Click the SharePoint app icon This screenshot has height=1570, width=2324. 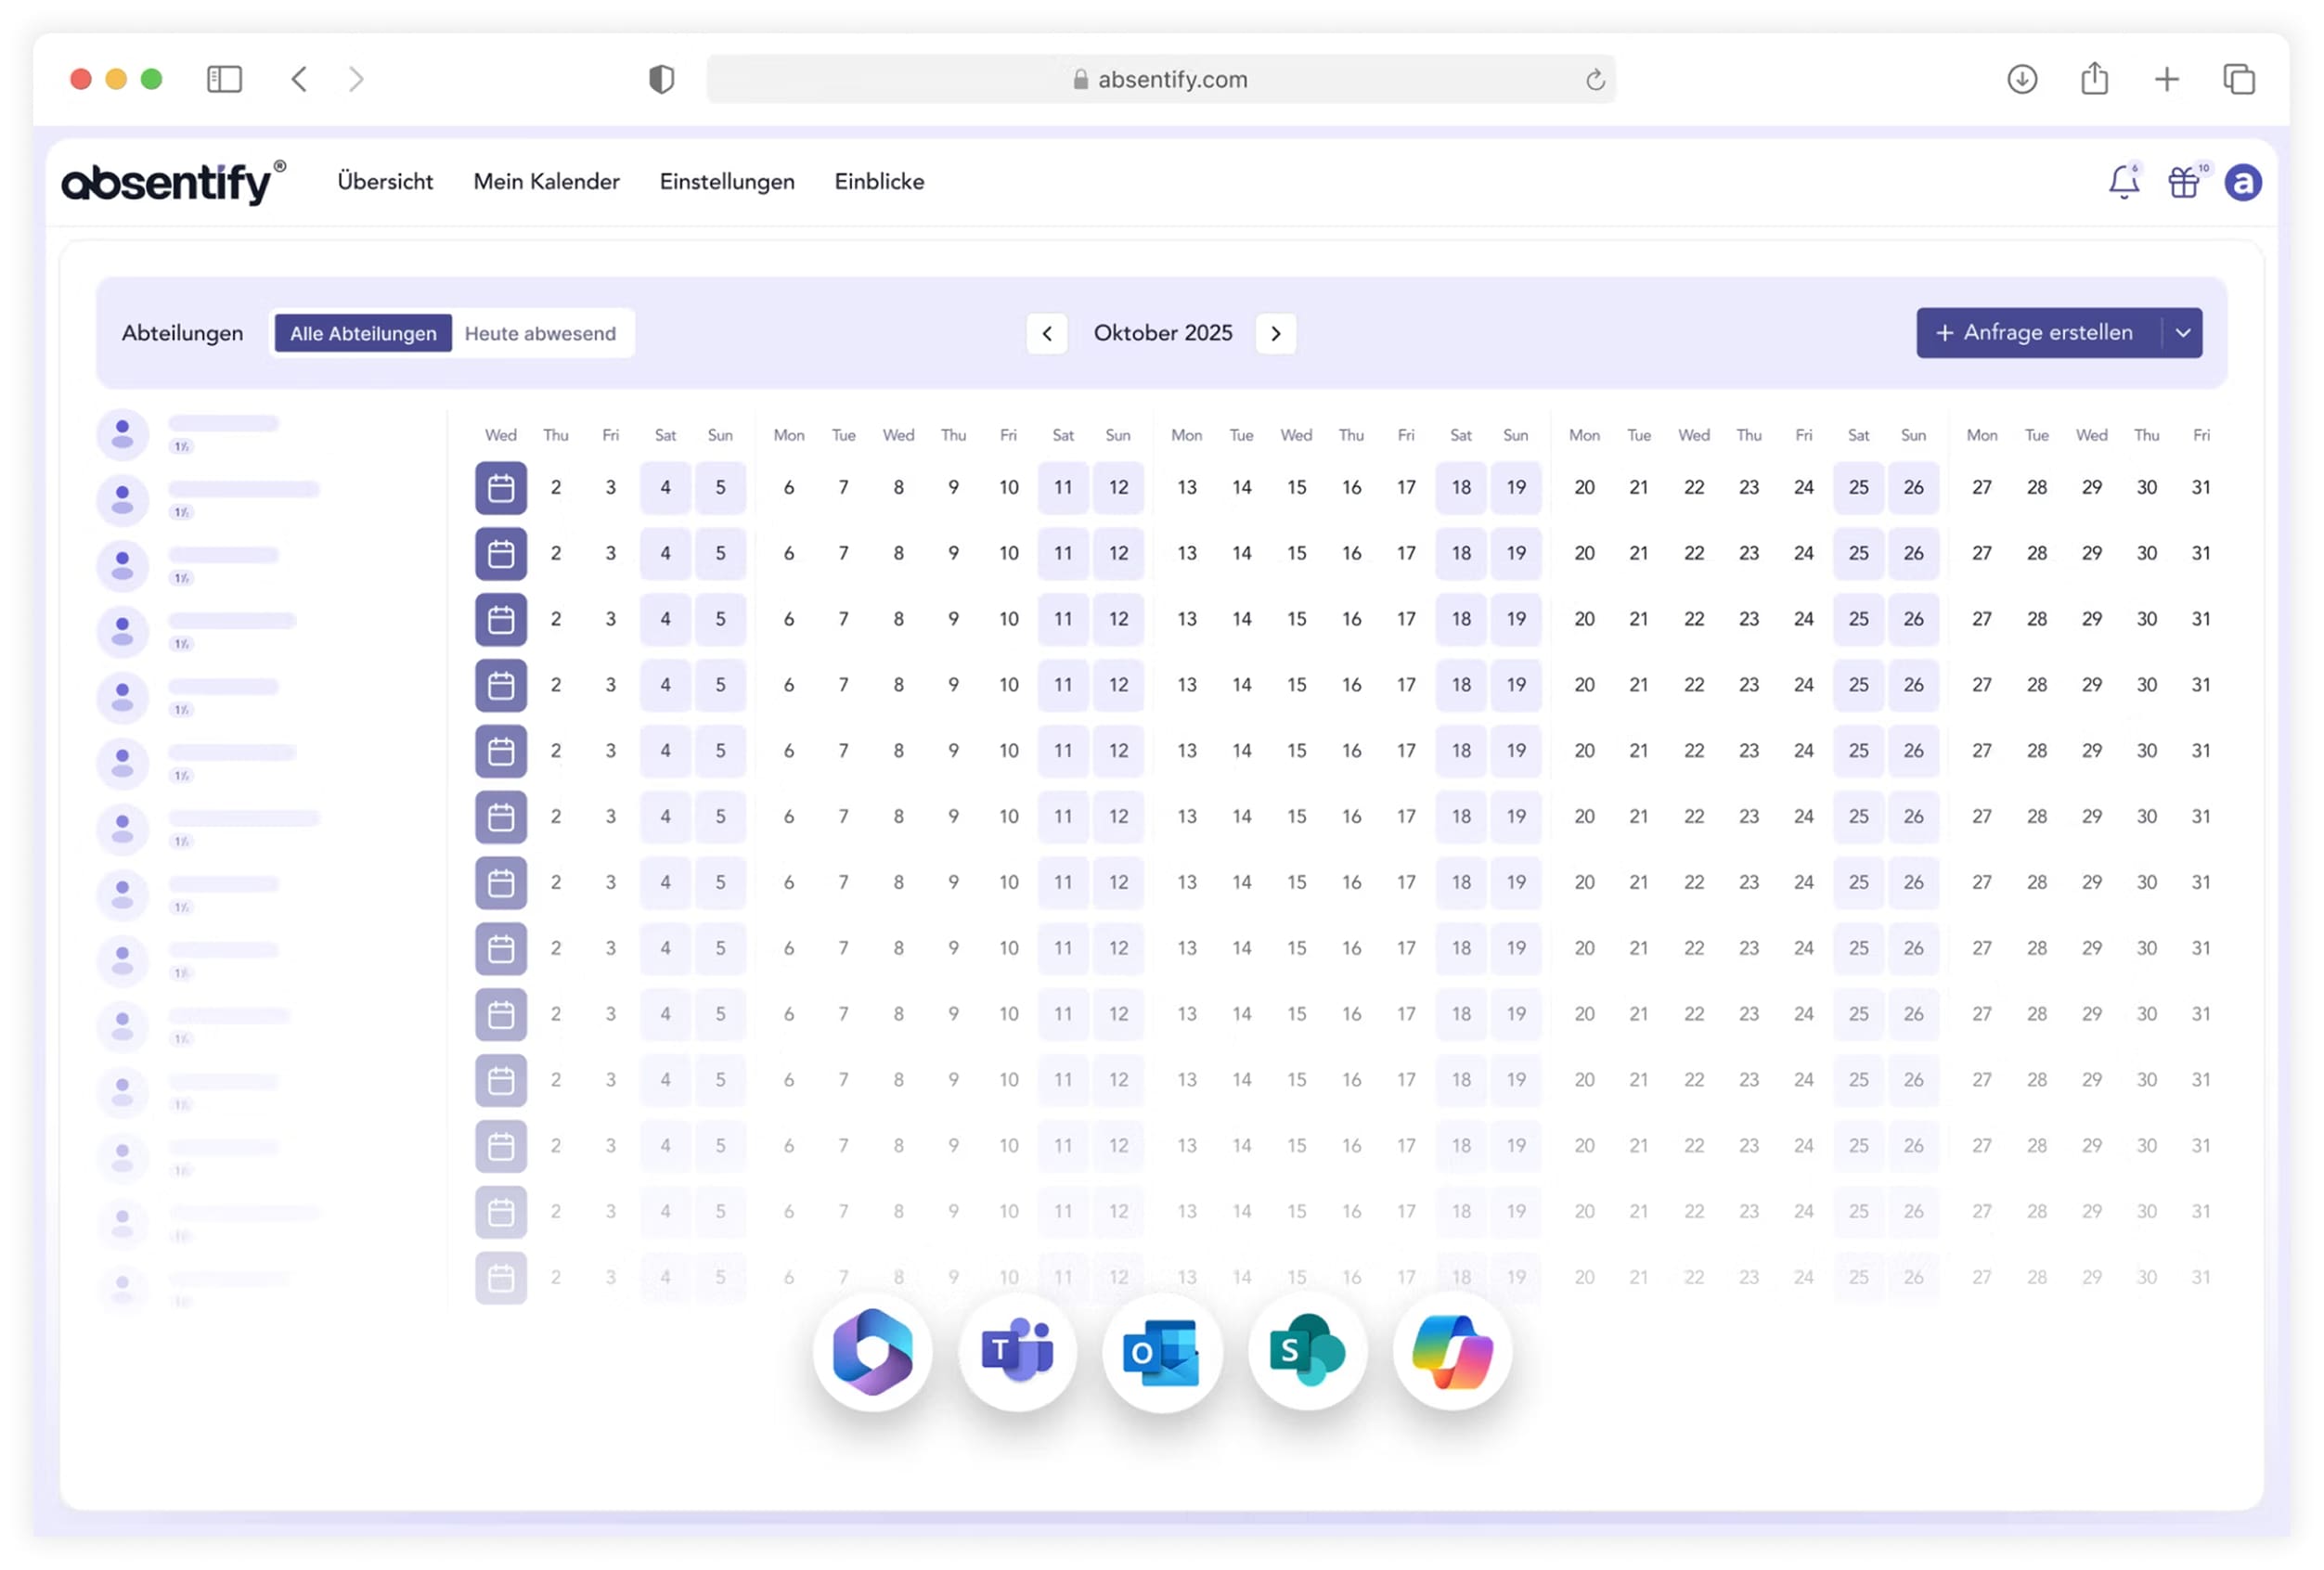[x=1307, y=1351]
